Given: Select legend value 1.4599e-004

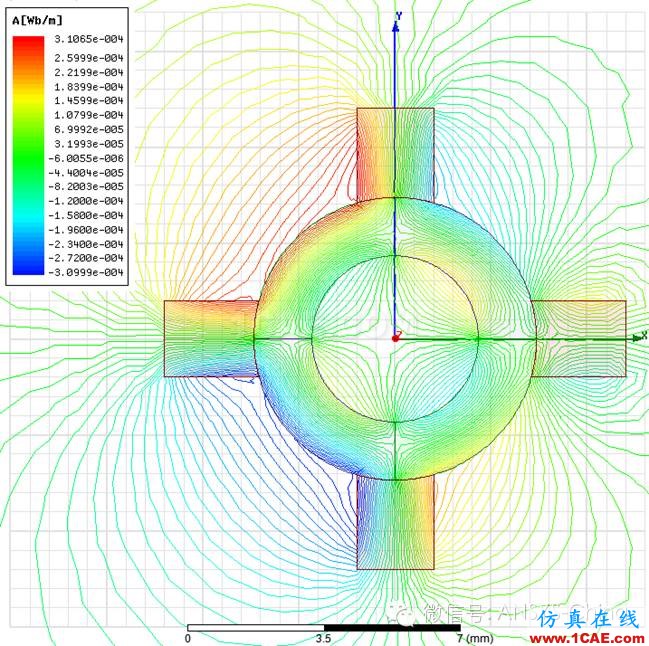Looking at the screenshot, I should tap(89, 101).
